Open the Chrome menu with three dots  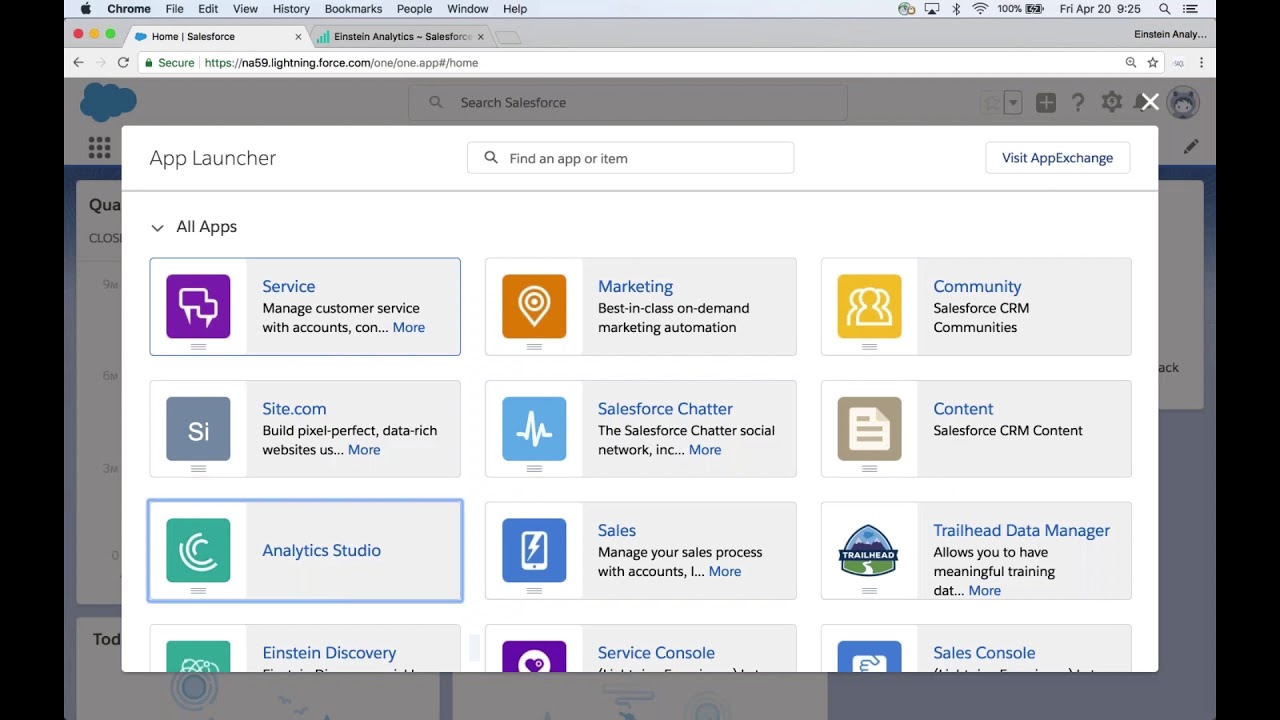1201,62
